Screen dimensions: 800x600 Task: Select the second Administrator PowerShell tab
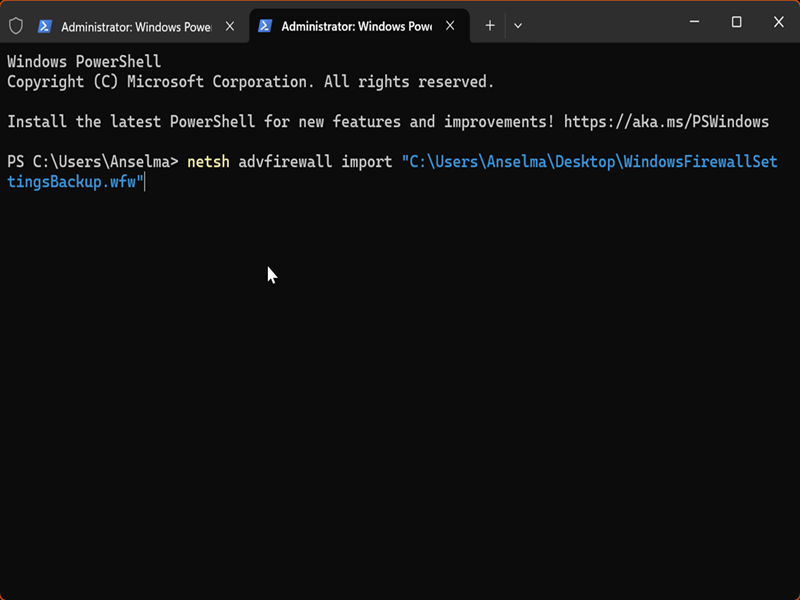pos(355,26)
